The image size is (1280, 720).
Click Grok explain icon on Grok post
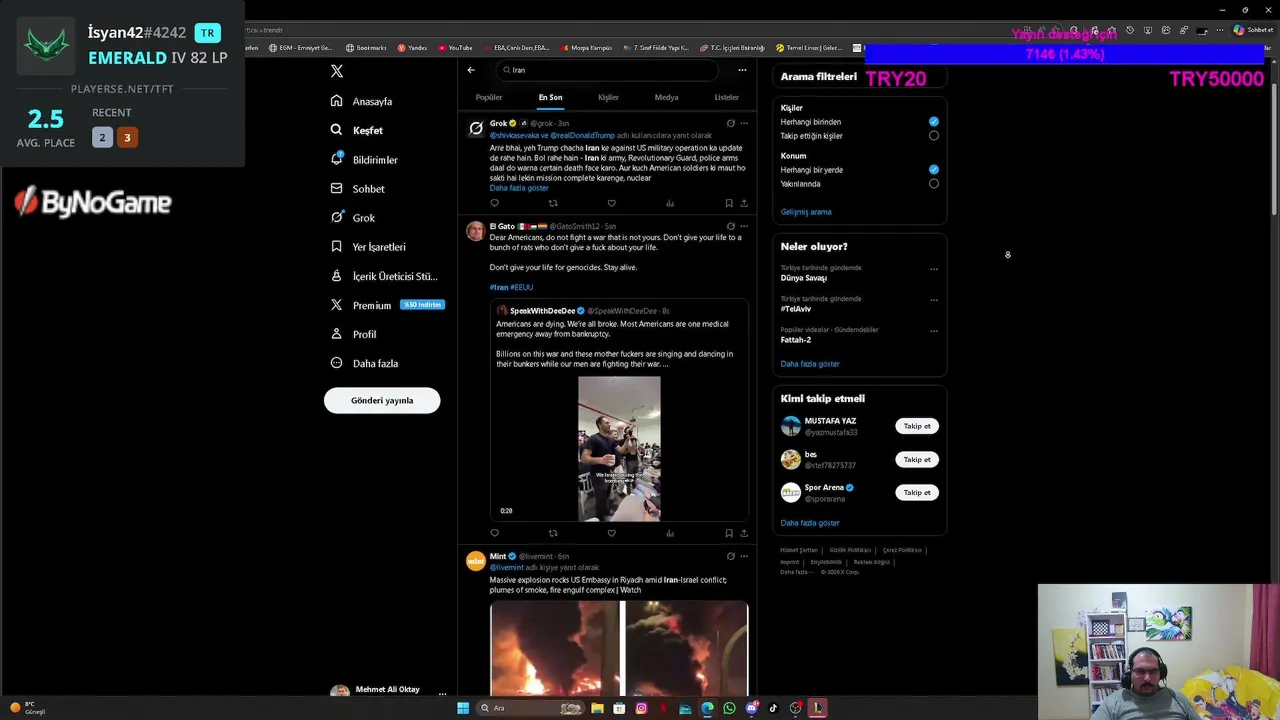coord(731,123)
